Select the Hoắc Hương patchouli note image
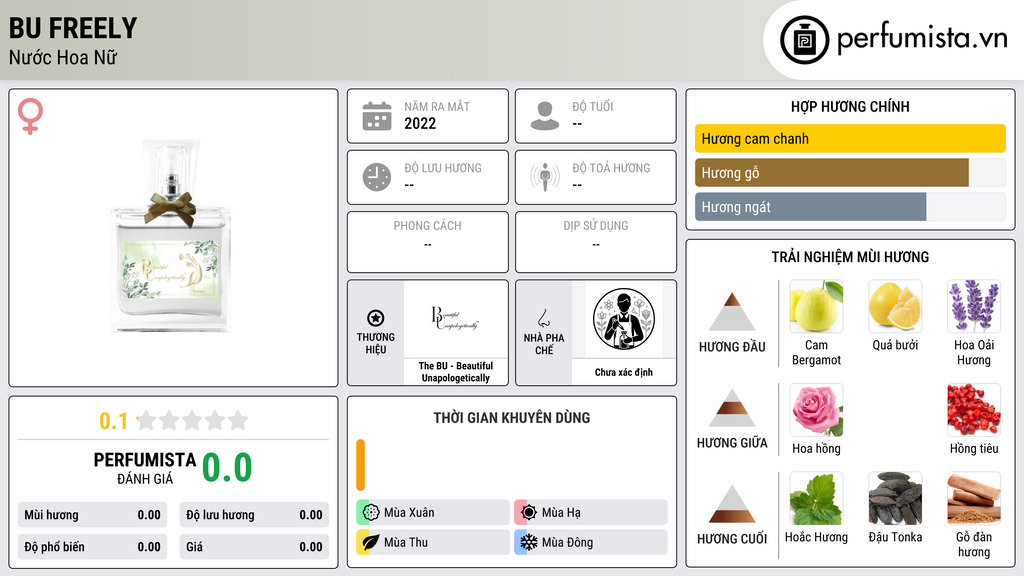 click(816, 498)
